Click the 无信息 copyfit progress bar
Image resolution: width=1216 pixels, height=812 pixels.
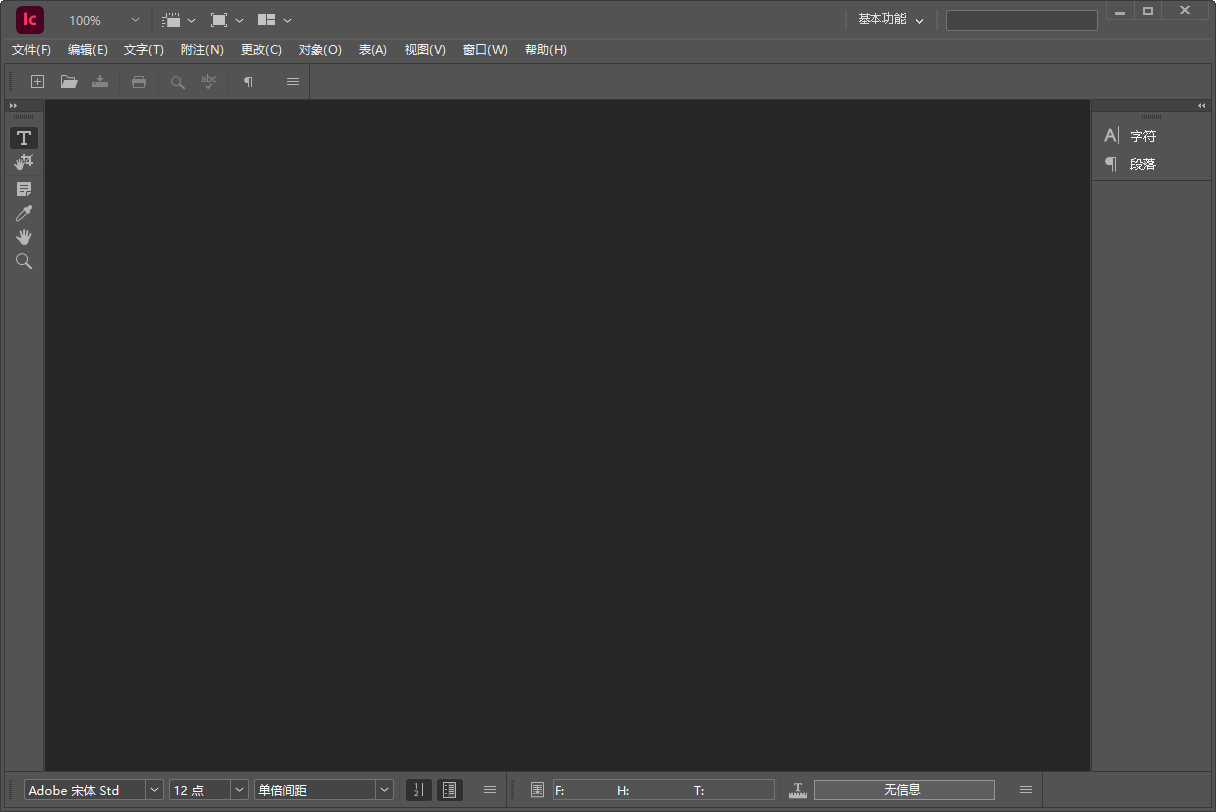pos(904,790)
